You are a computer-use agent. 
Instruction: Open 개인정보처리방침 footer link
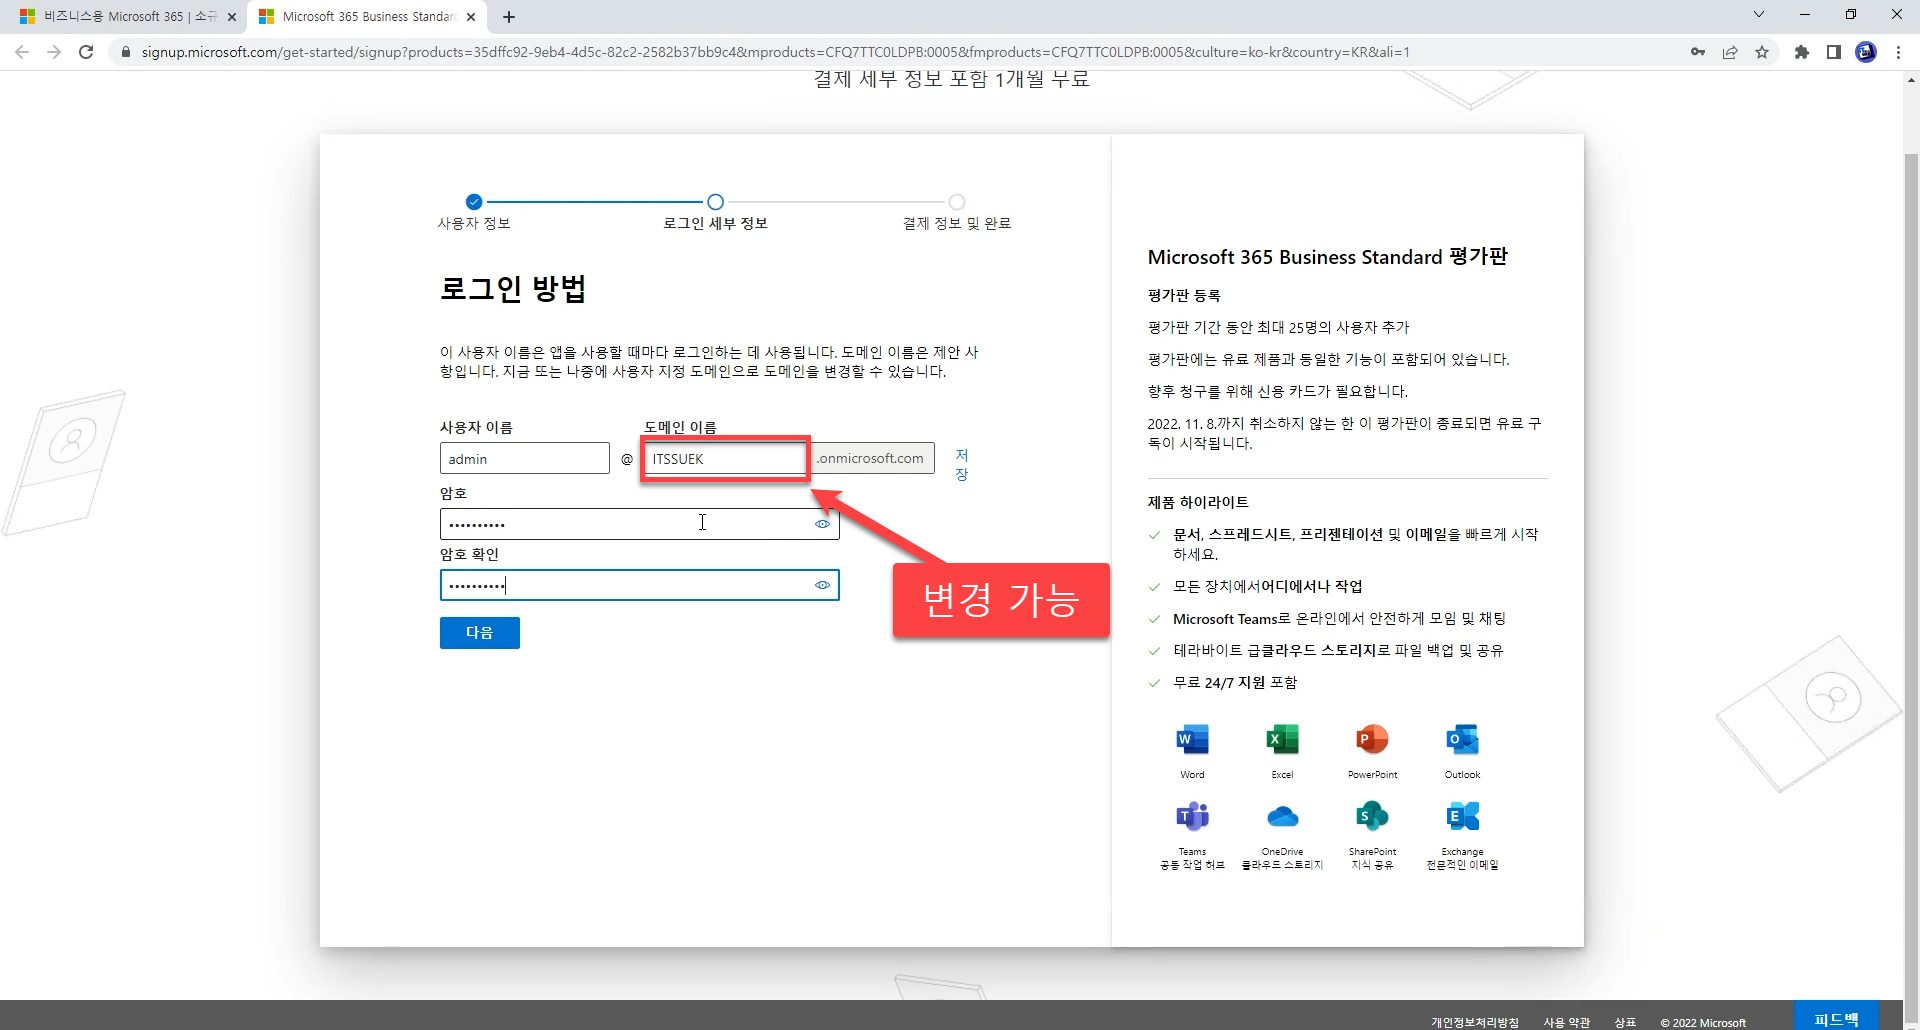(x=1474, y=1022)
